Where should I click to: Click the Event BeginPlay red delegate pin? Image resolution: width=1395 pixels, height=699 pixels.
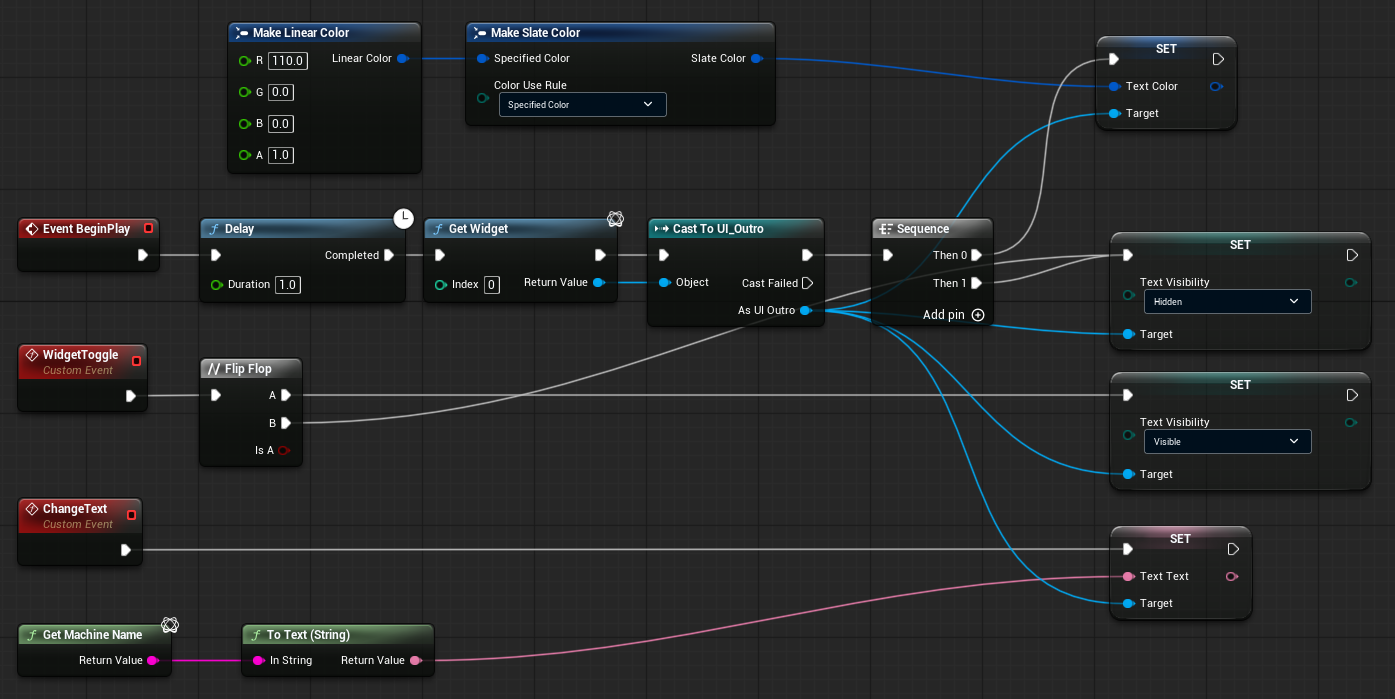[149, 228]
